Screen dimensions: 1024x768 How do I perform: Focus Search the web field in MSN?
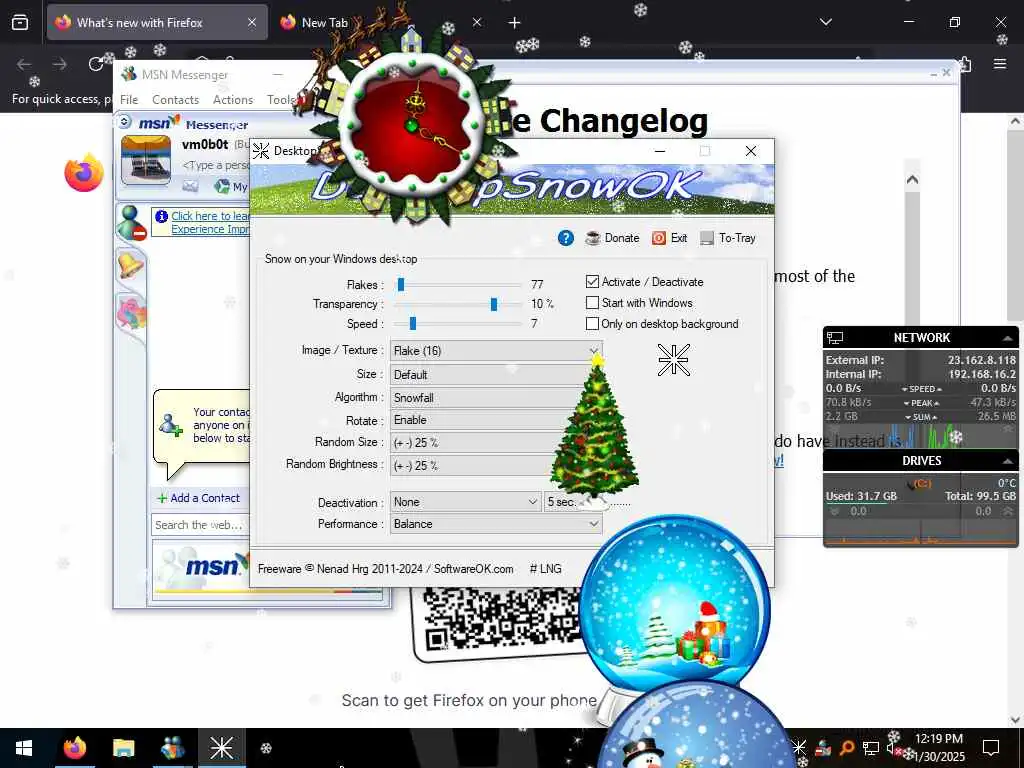point(200,525)
